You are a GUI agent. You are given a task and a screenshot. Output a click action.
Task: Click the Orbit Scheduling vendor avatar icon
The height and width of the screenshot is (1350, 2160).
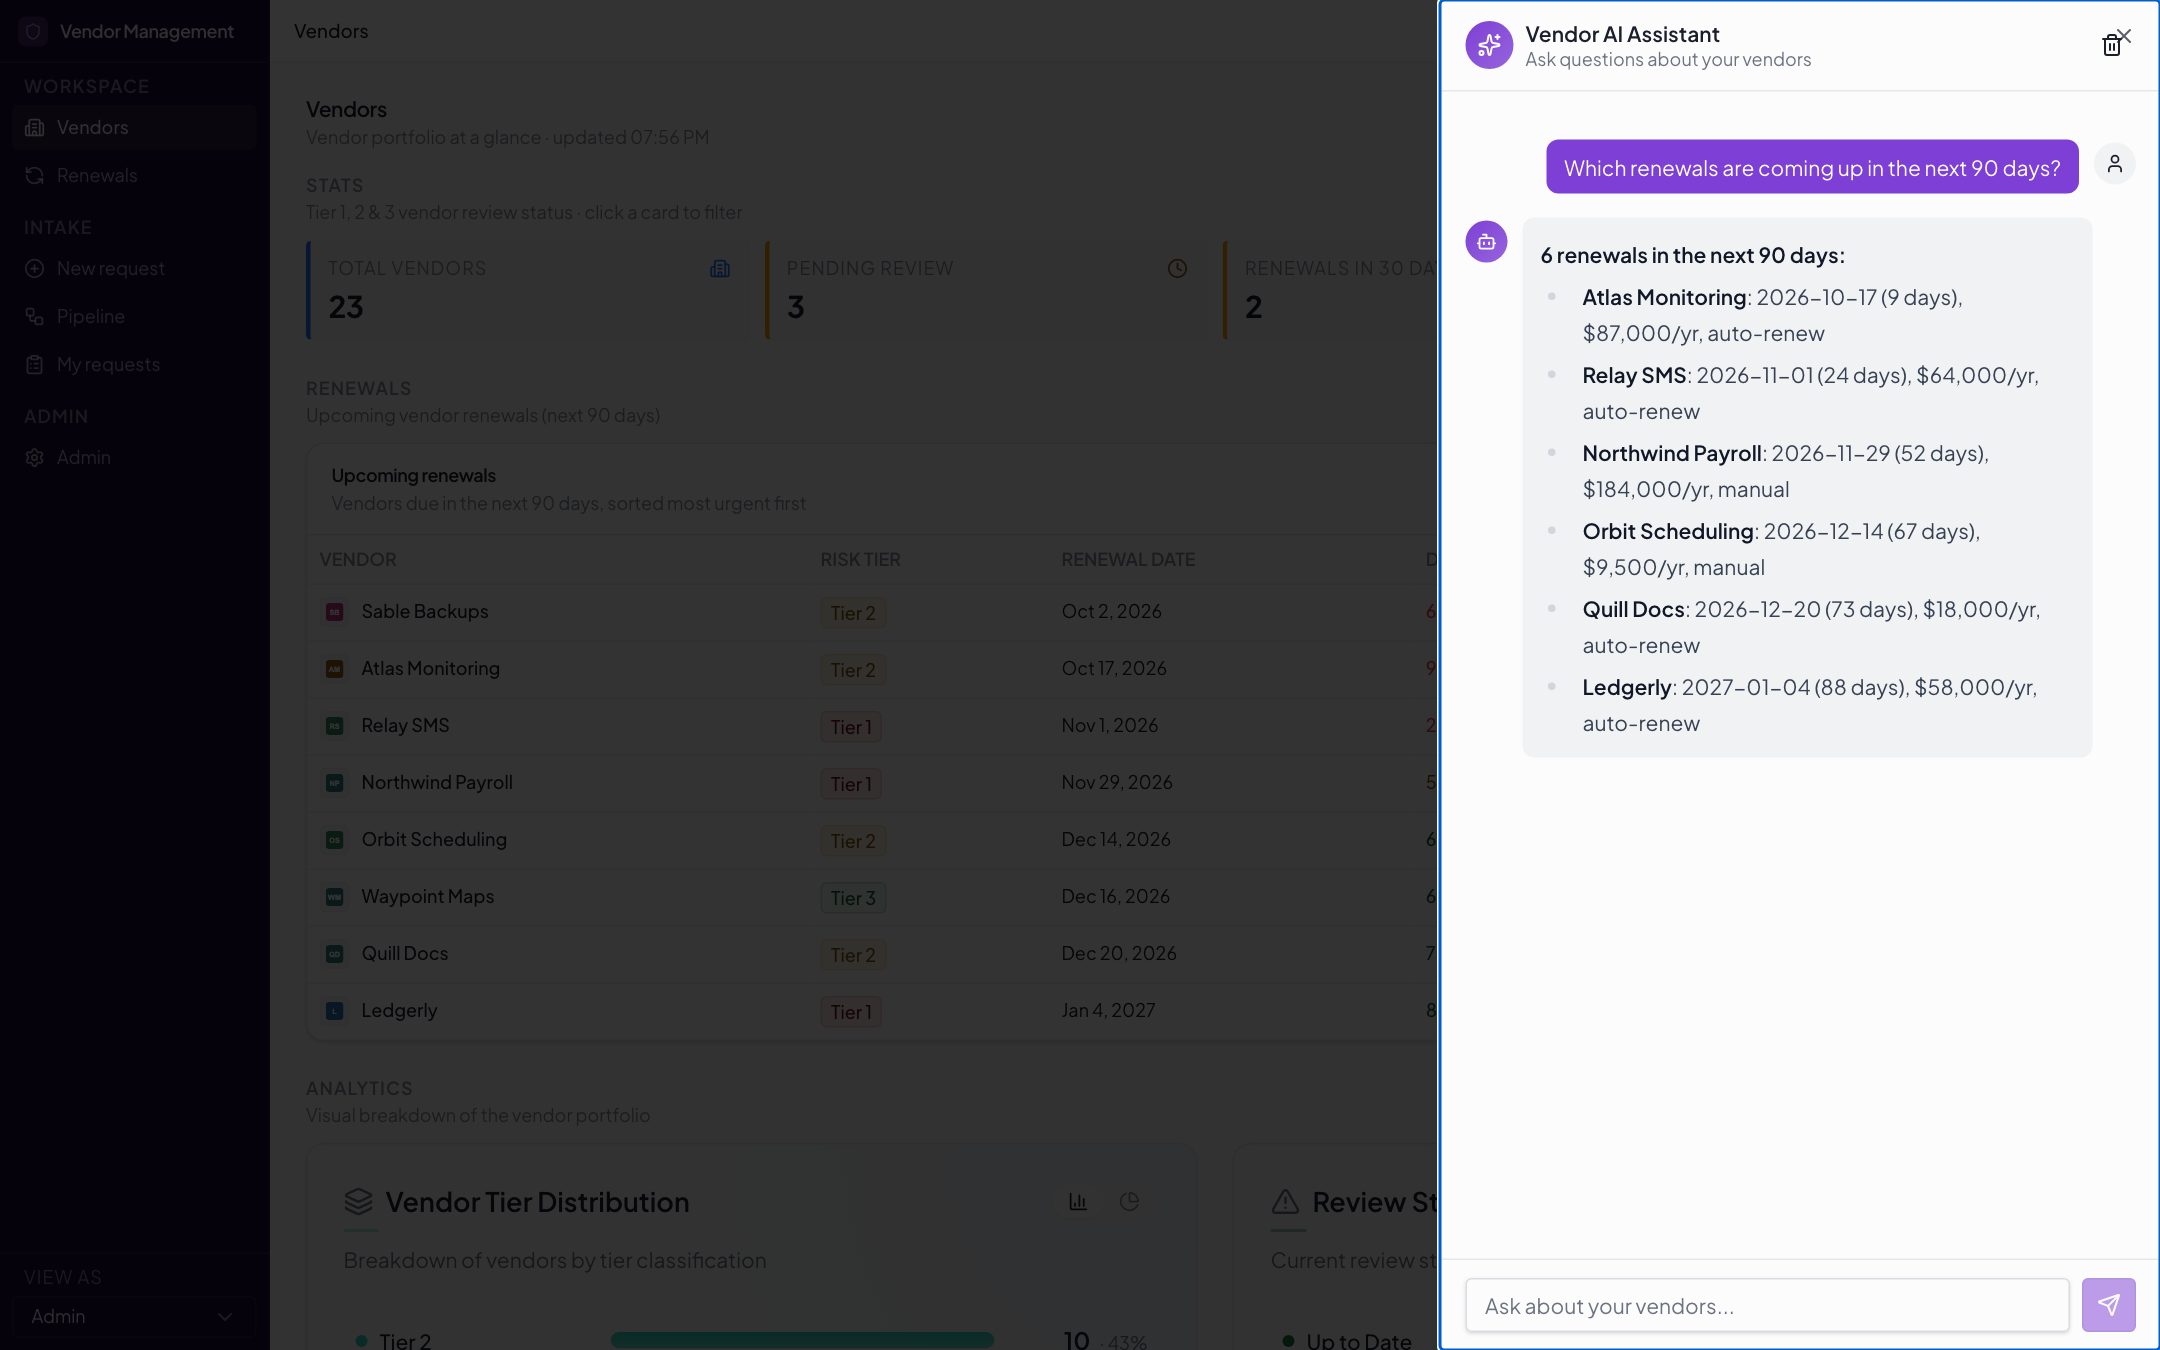point(335,840)
